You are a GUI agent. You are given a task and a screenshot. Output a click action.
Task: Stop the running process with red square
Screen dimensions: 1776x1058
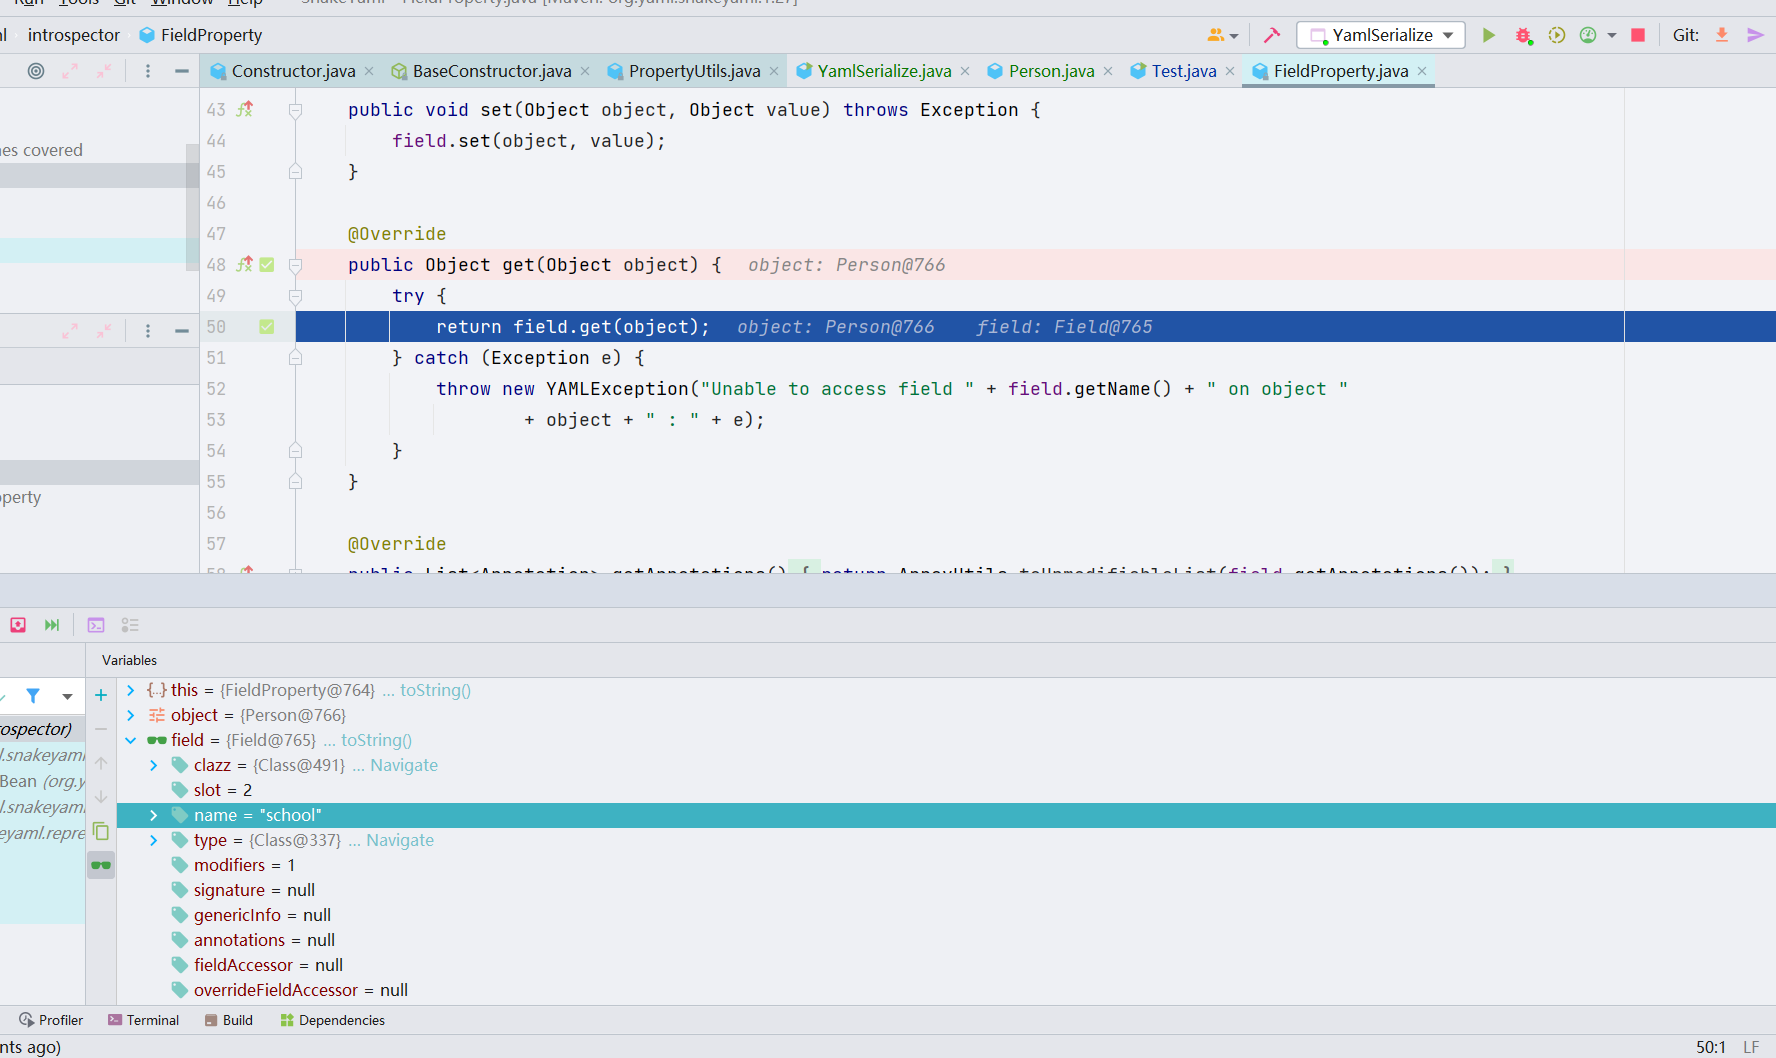1638,35
